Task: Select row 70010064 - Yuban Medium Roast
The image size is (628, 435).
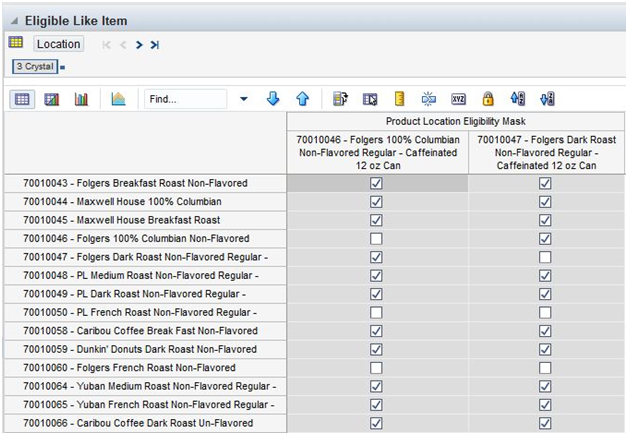Action: (145, 386)
